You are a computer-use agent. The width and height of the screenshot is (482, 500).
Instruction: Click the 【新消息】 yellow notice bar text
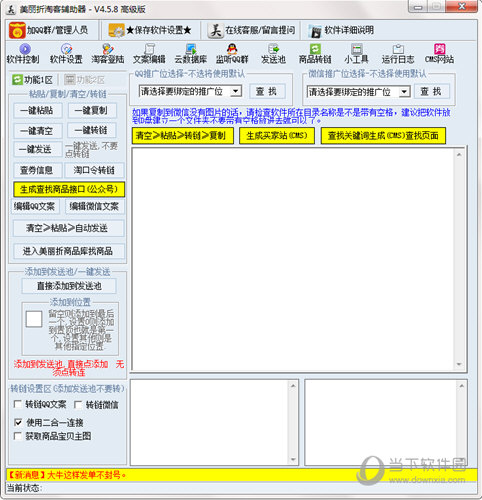pos(67,475)
